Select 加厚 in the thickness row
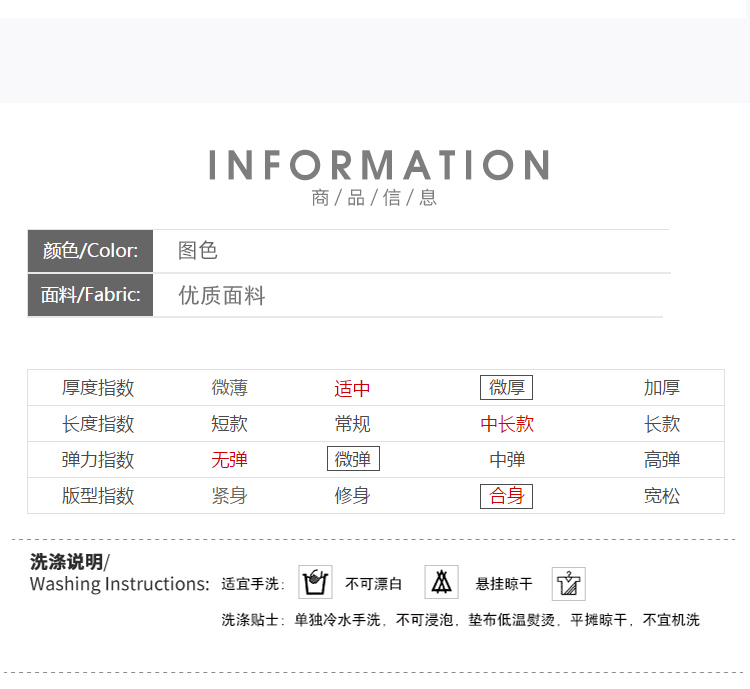The height and width of the screenshot is (689, 750). [662, 388]
